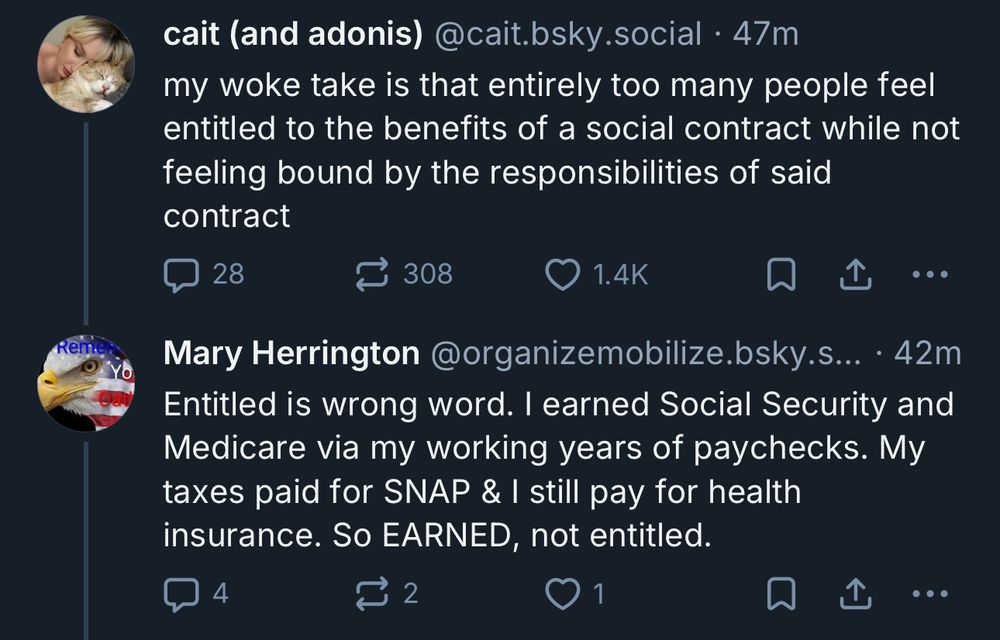The height and width of the screenshot is (640, 1000).
Task: Expand the 308 repost count
Action: (430, 273)
